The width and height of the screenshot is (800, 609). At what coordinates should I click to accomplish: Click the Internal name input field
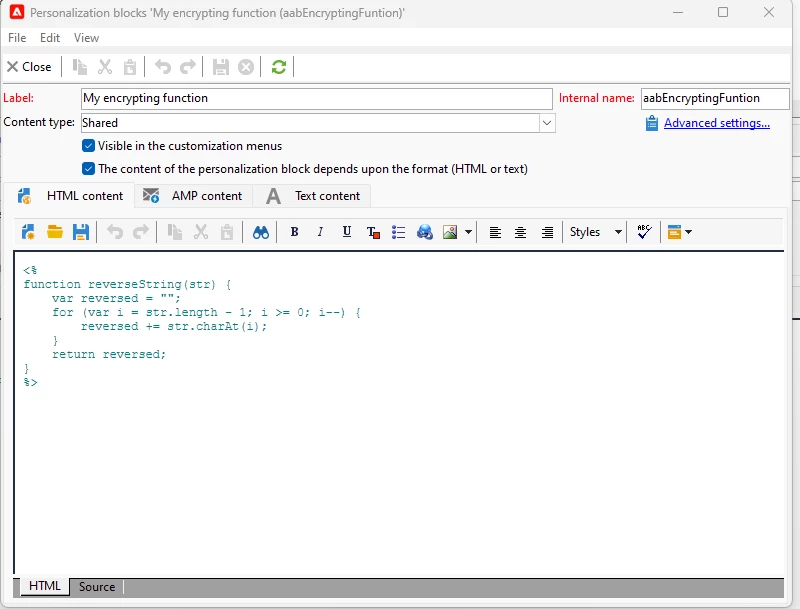[x=714, y=98]
